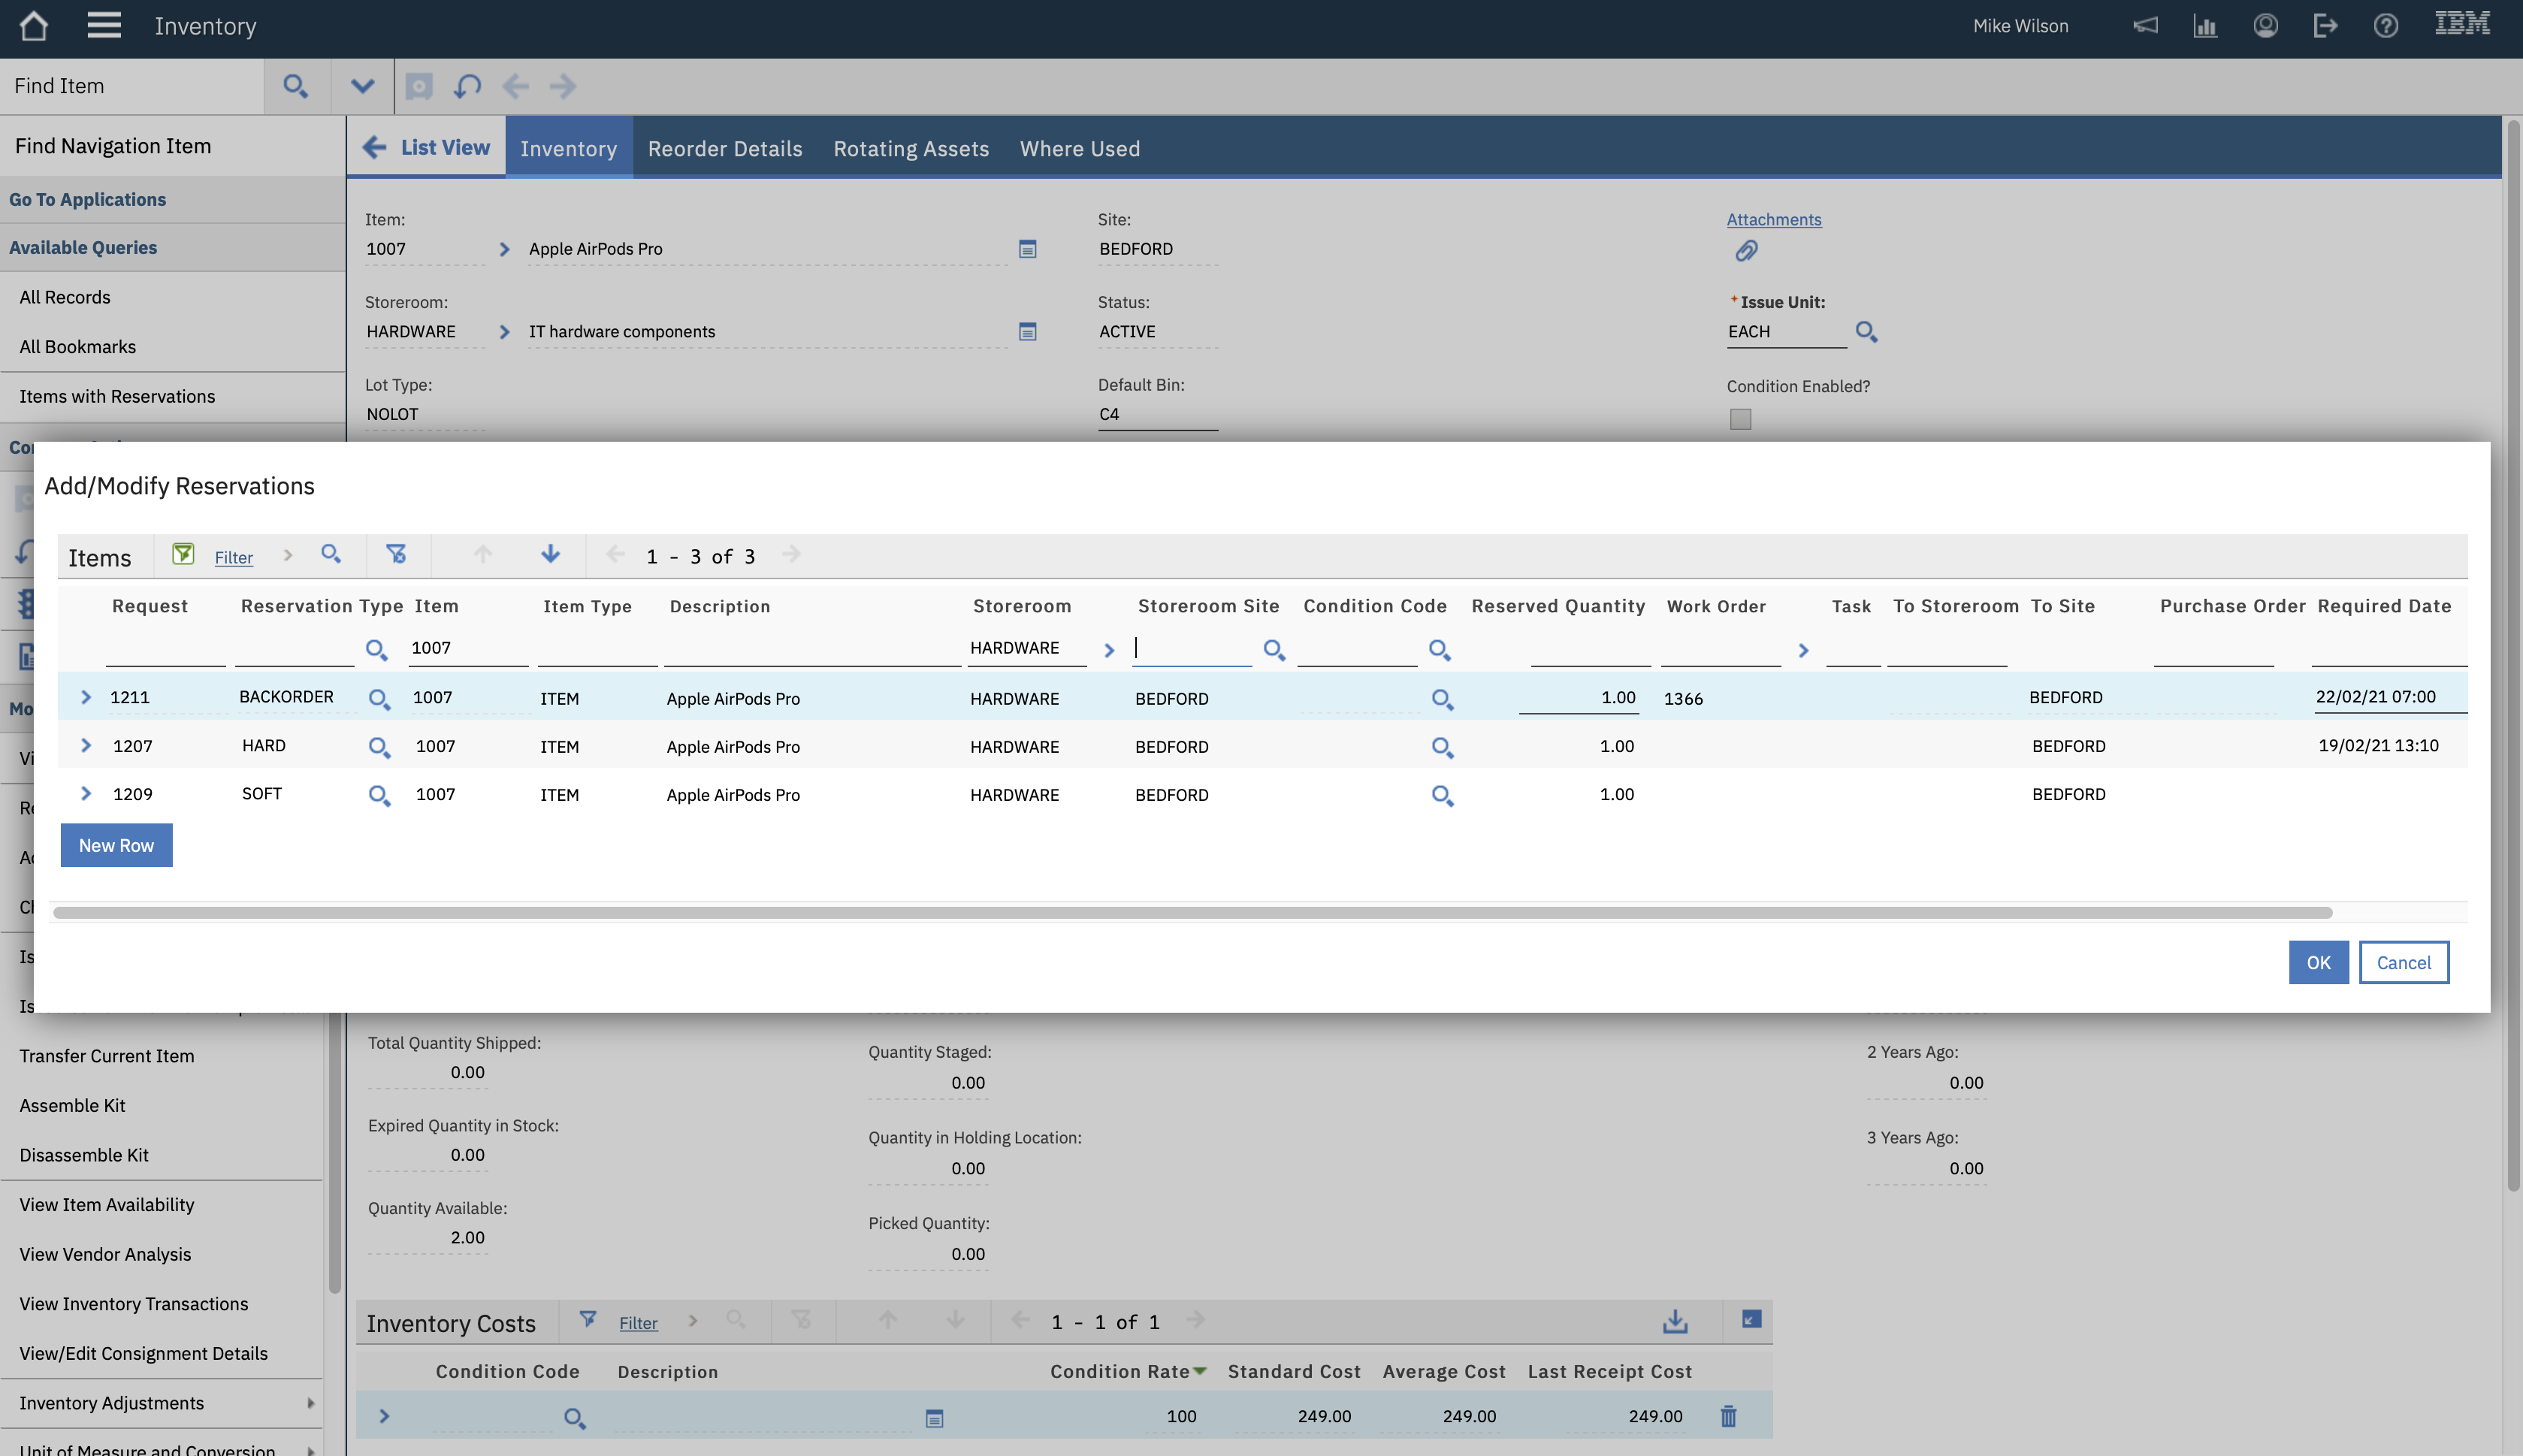Clear the filter on the Items table
Viewport: 2523px width, 1456px height.
[398, 555]
